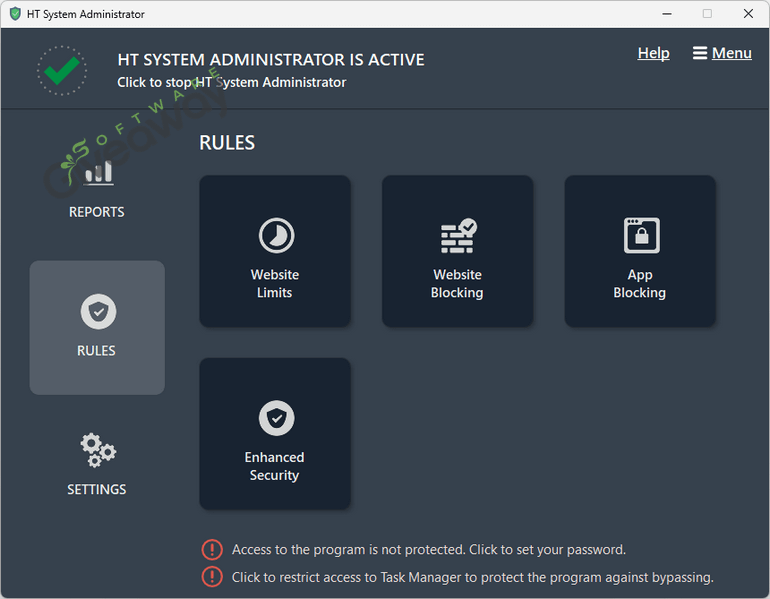Screen dimensions: 770x599
Task: Click 'Click to stop HT System Administrator'
Action: pos(231,82)
